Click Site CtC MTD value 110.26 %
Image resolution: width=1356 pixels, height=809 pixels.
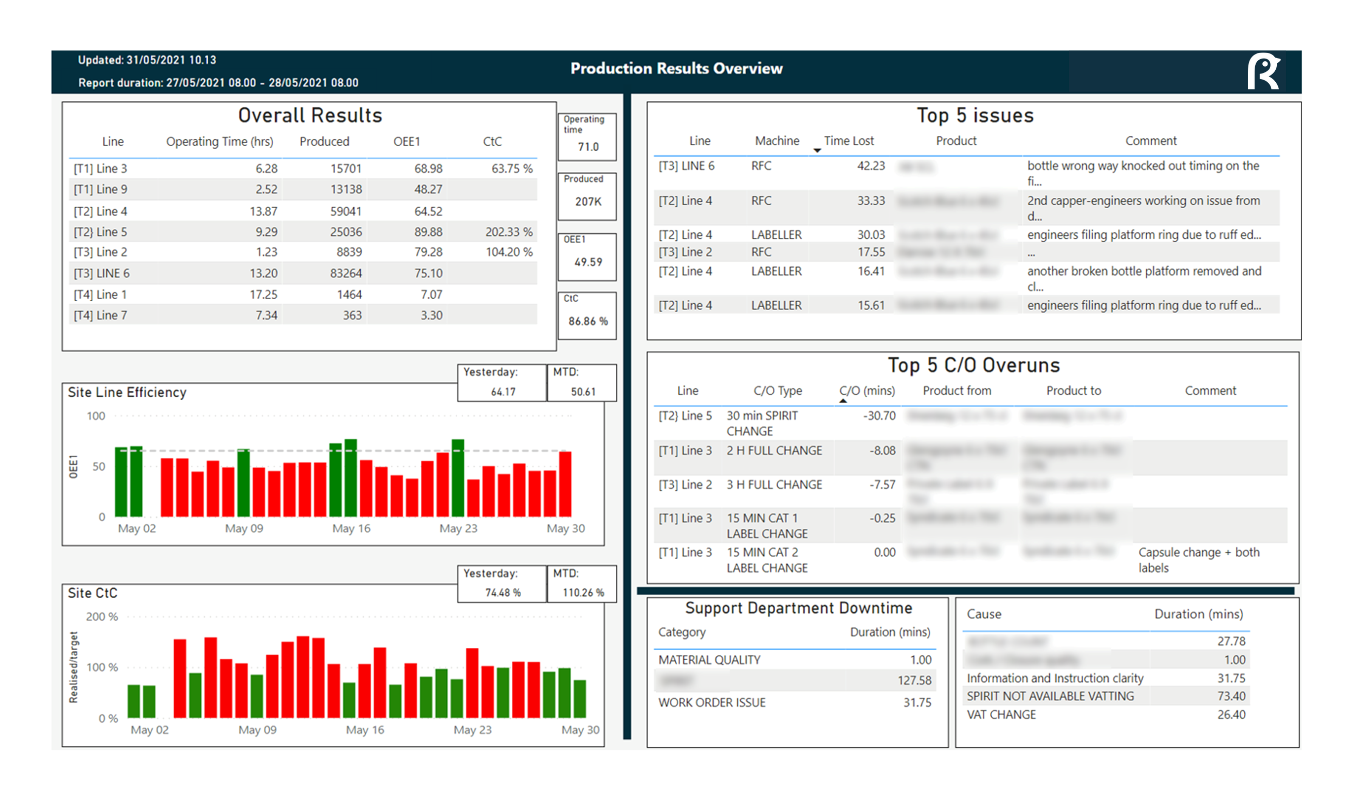tap(583, 593)
